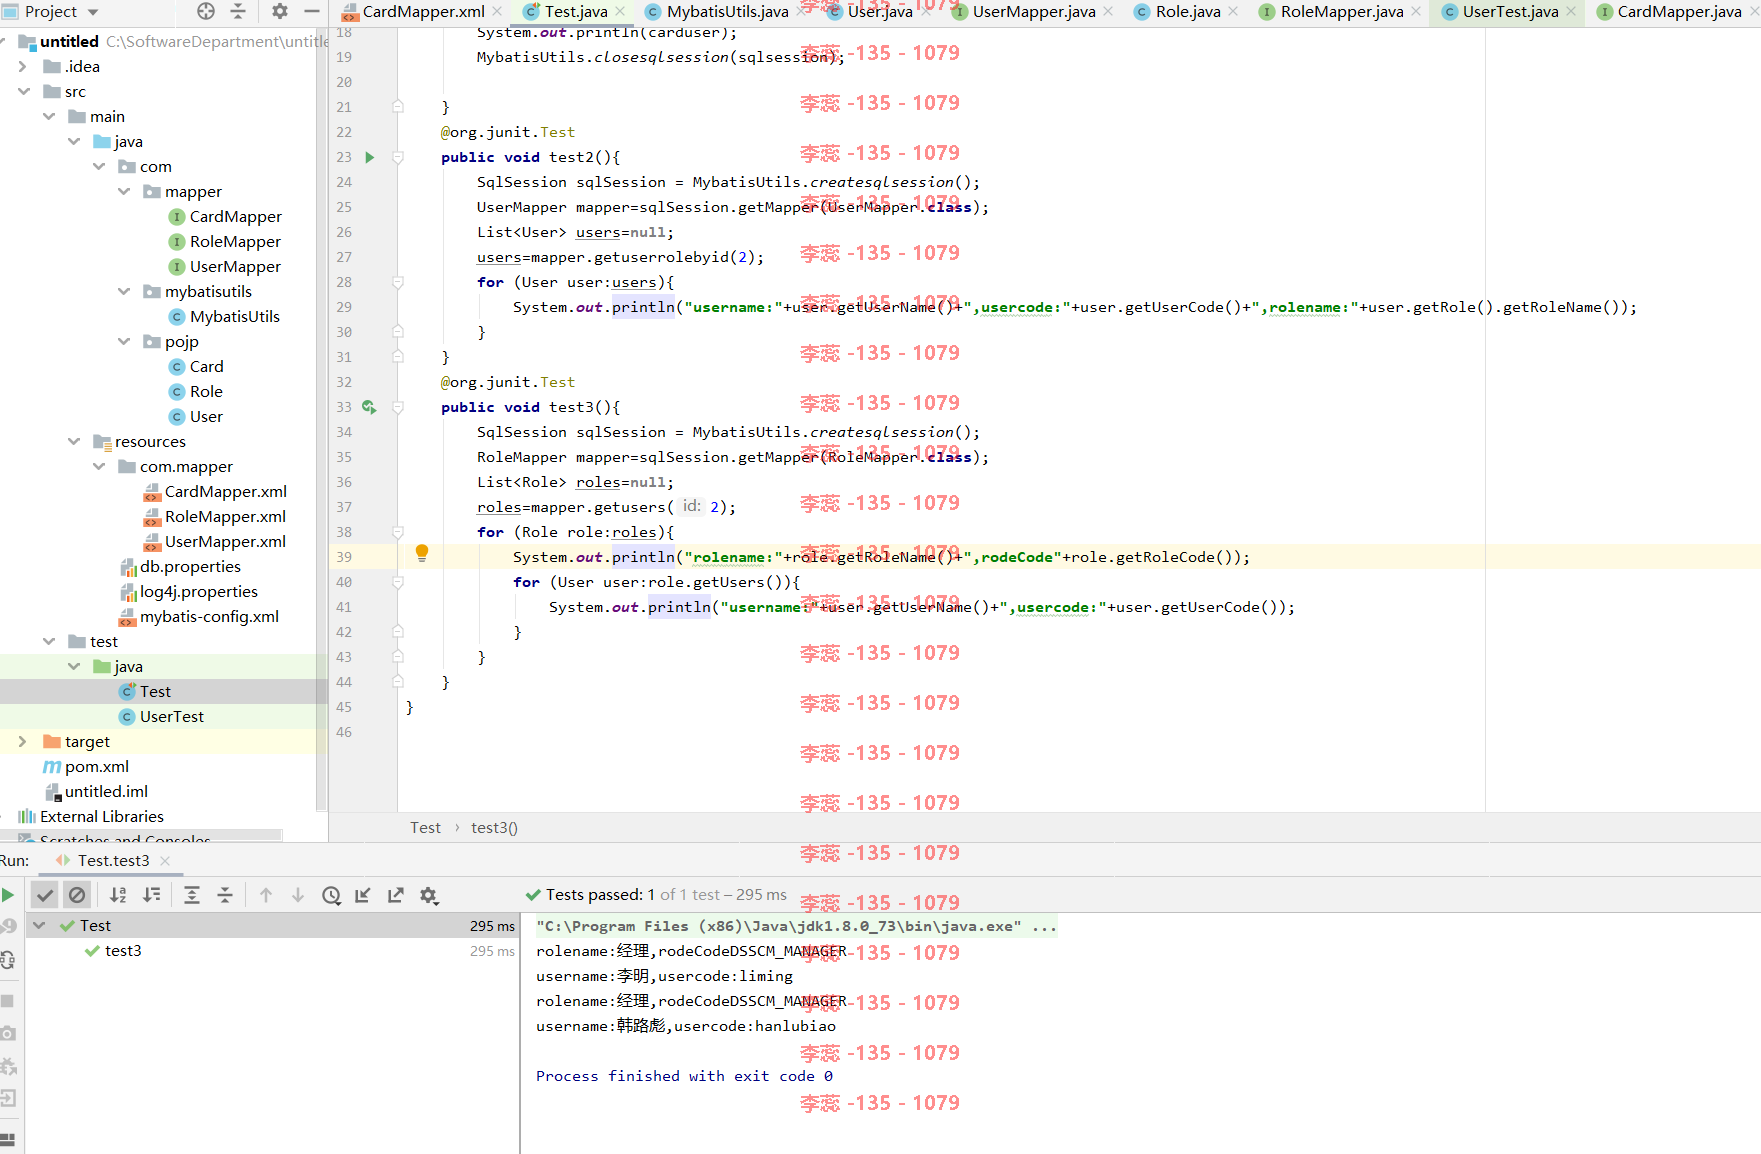Collapse all test result nodes
Viewport: 1761px width, 1154px height.
[x=225, y=895]
